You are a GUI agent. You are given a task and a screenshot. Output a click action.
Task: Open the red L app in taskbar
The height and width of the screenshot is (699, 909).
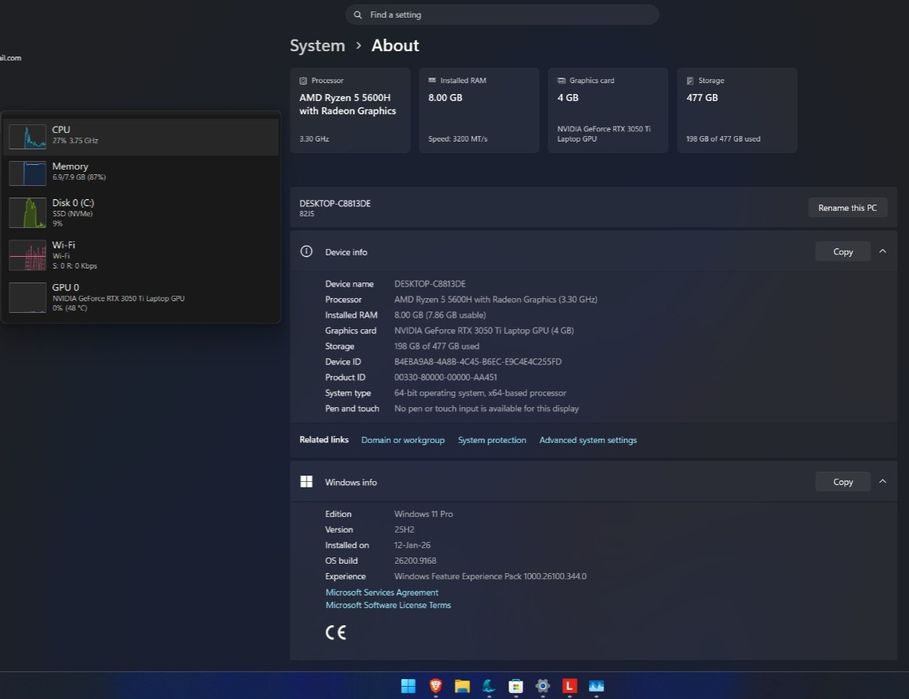pos(569,686)
